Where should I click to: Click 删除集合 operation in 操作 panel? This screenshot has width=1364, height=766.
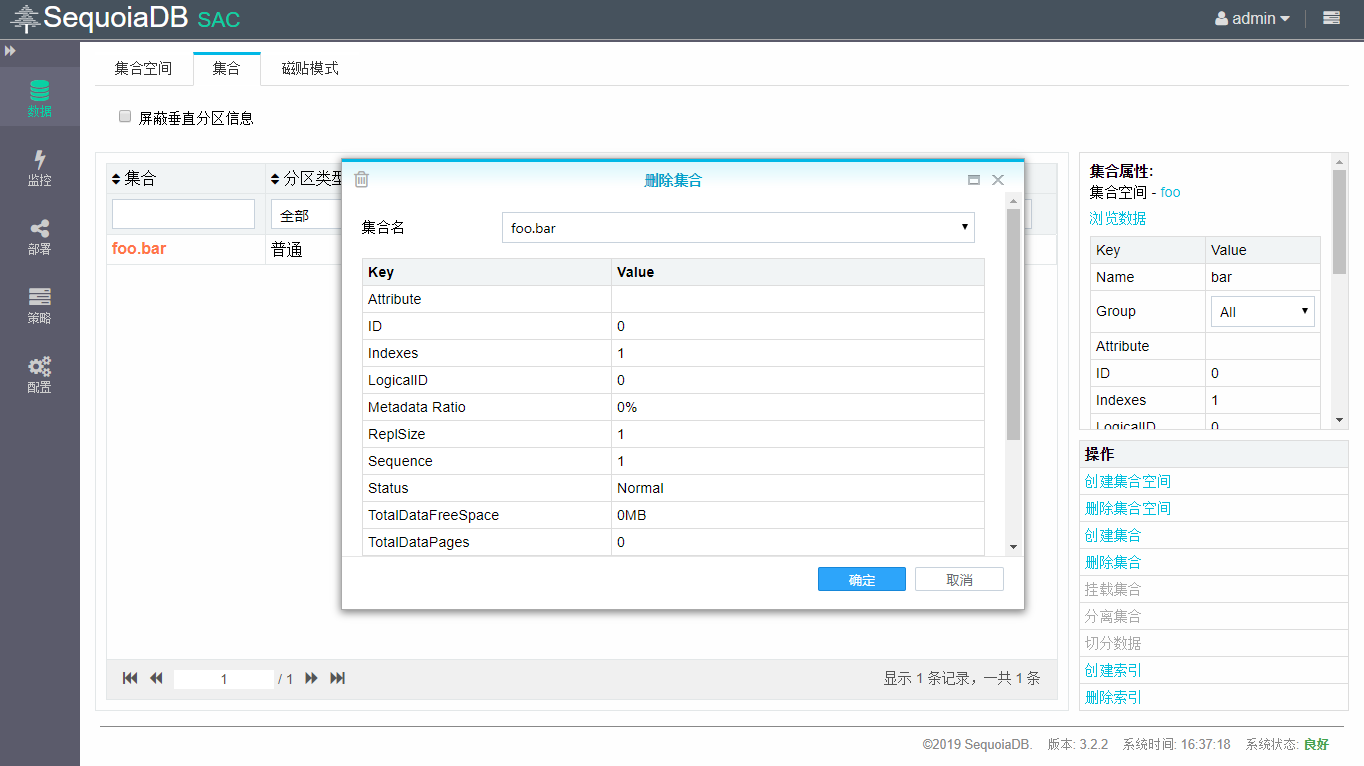click(1113, 562)
